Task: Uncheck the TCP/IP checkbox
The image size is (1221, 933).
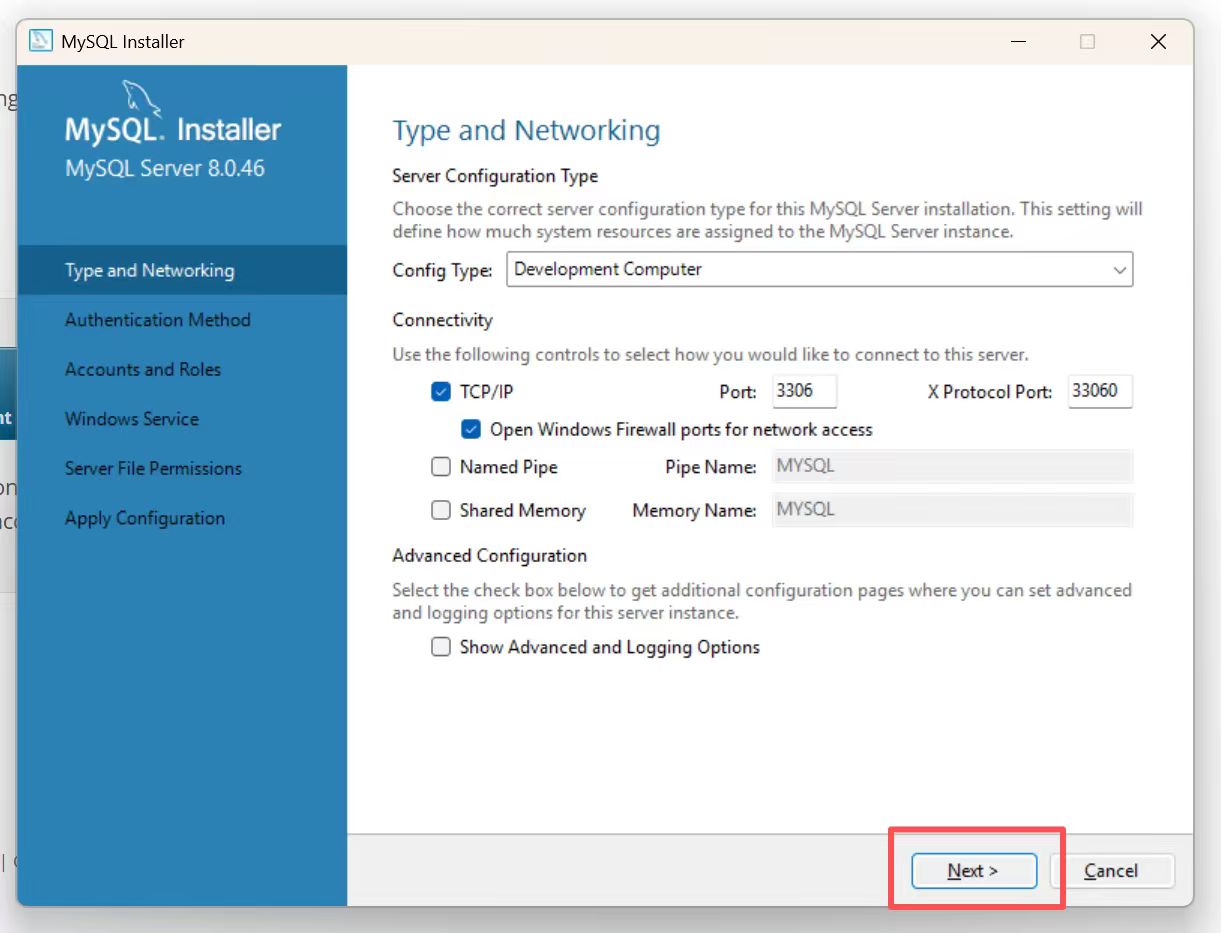Action: tap(441, 392)
